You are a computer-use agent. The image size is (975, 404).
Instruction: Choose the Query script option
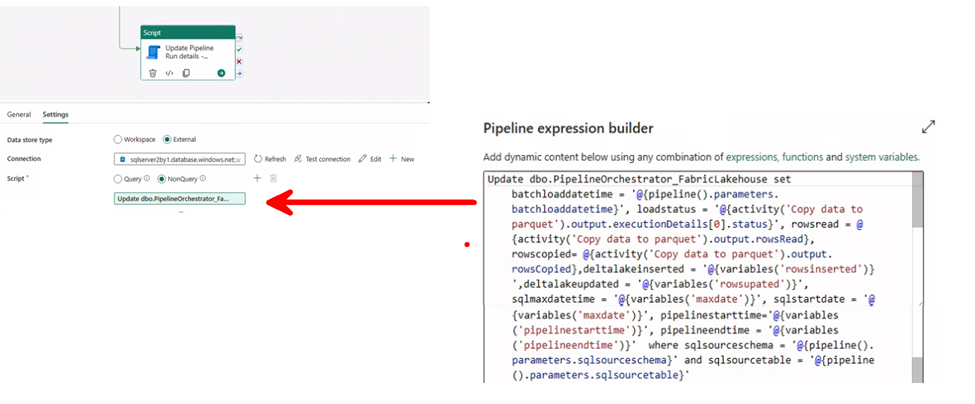pyautogui.click(x=119, y=179)
